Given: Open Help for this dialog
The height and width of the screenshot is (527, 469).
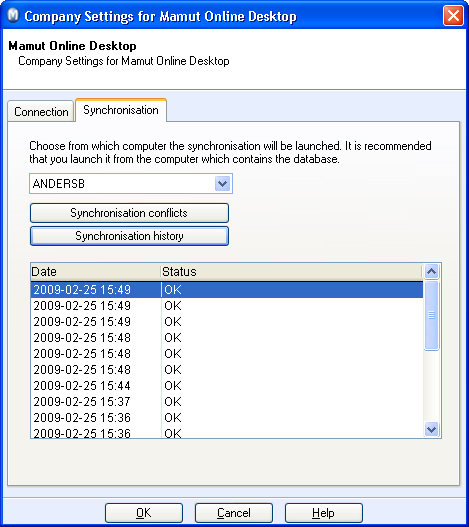Looking at the screenshot, I should 324,513.
